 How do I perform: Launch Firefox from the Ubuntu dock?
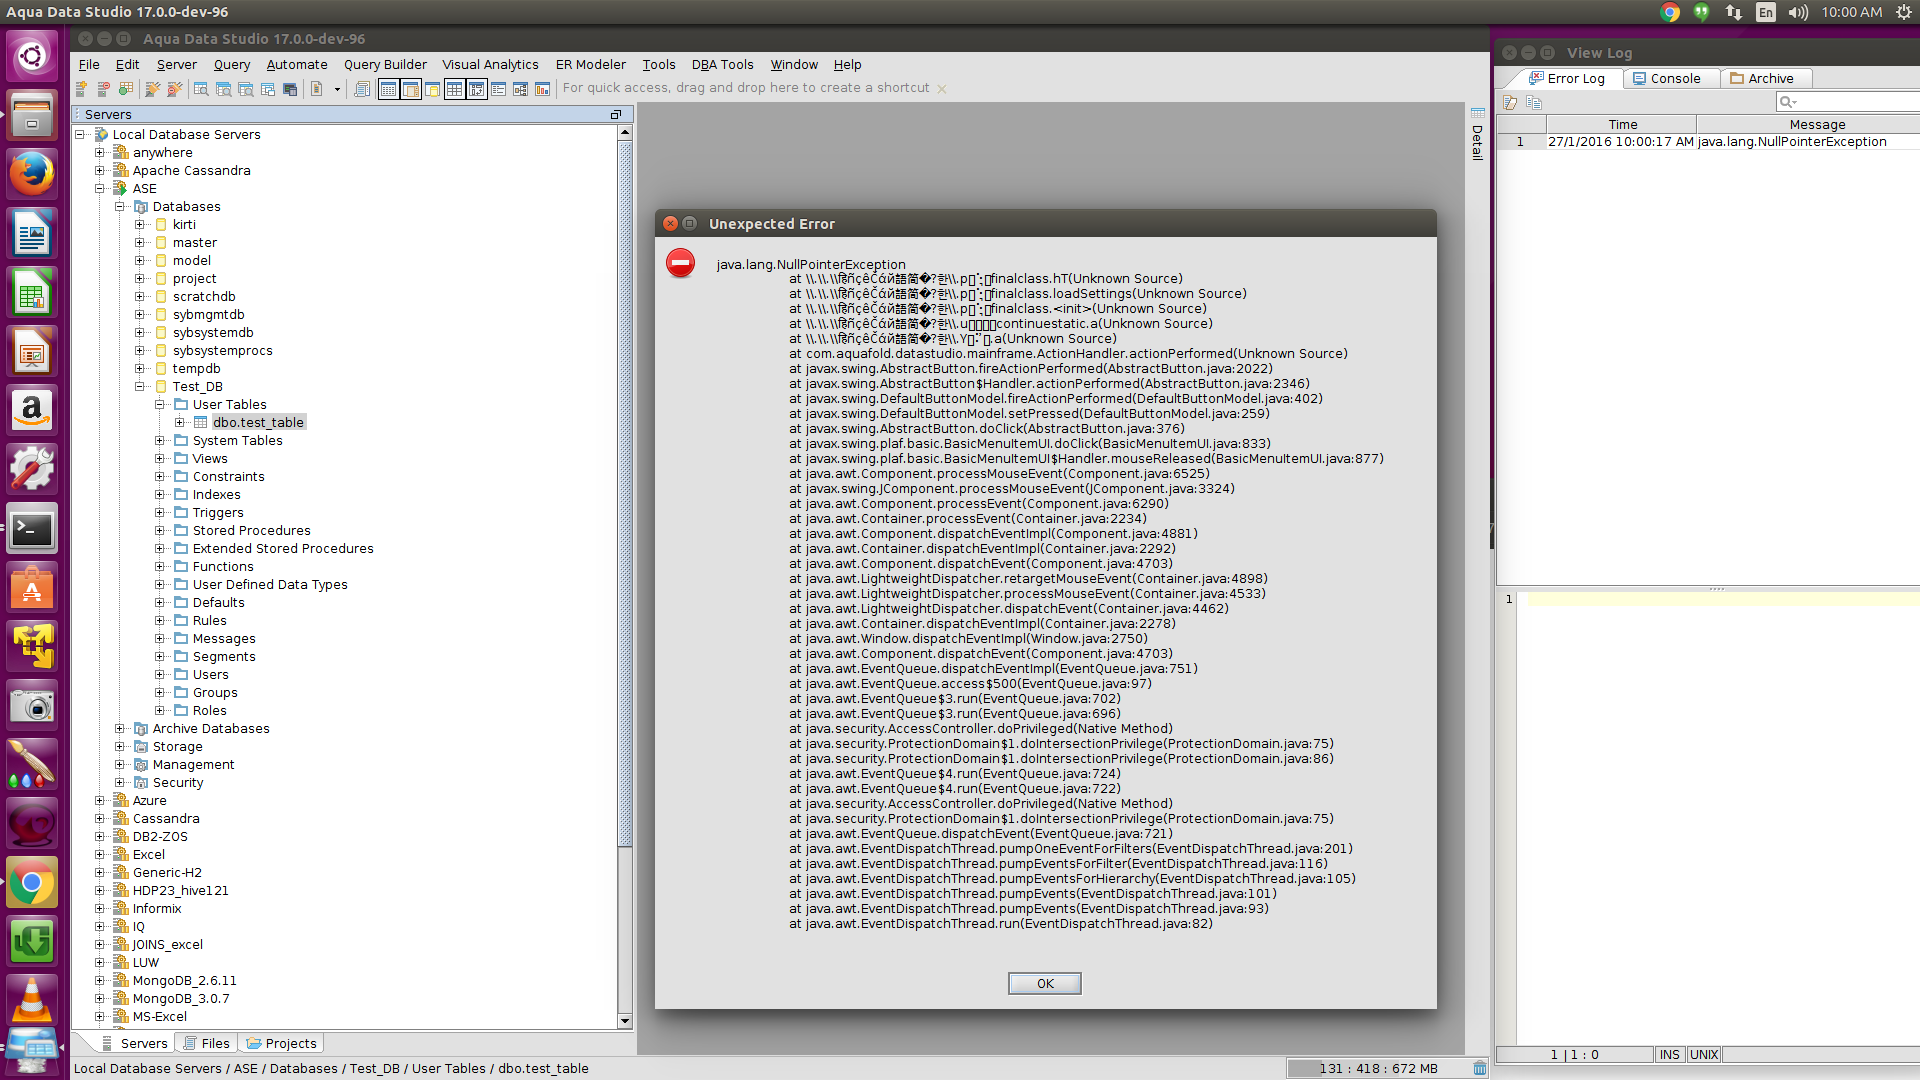tap(32, 174)
